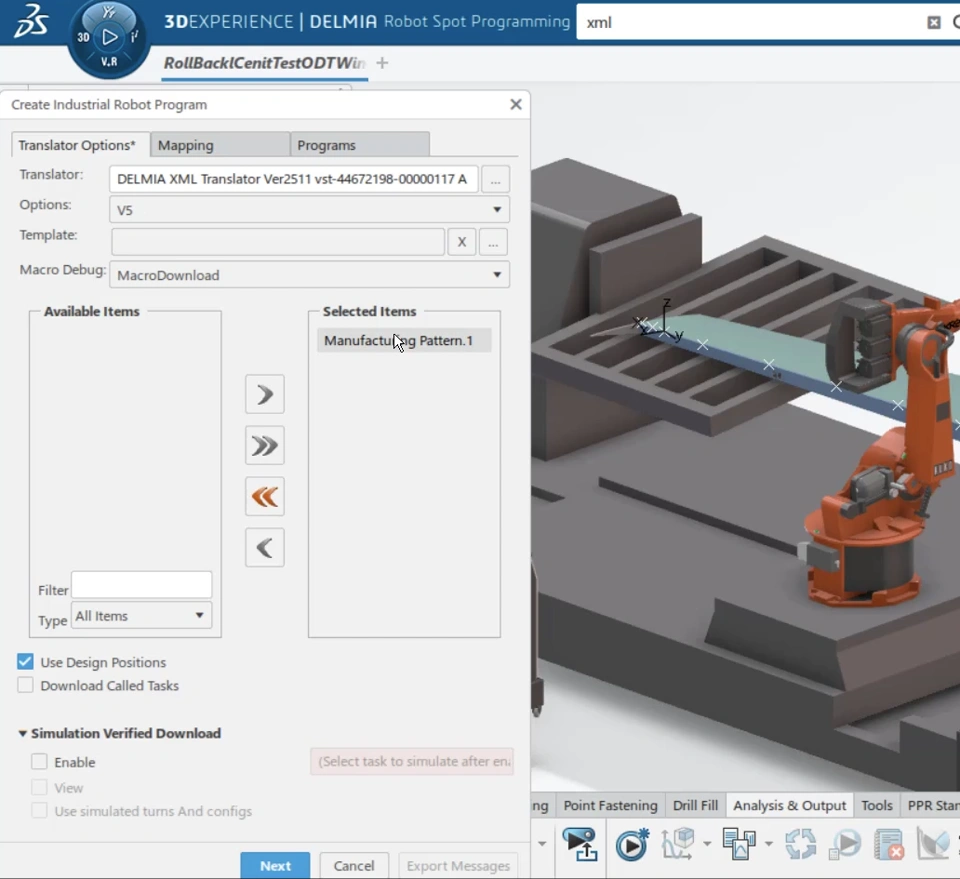Click in the Template text field
The image size is (960, 879).
[278, 242]
